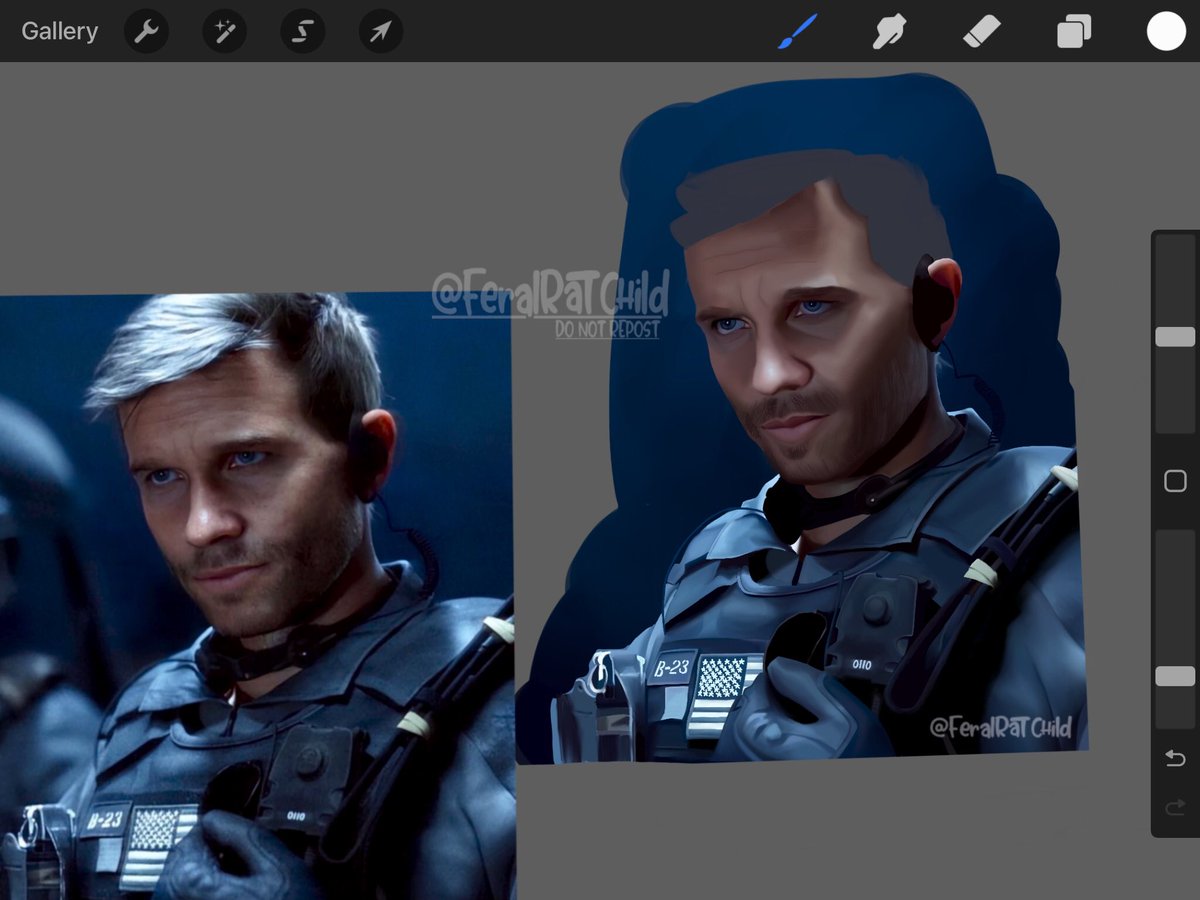Click the brush opacity slider handle

(x=1175, y=677)
